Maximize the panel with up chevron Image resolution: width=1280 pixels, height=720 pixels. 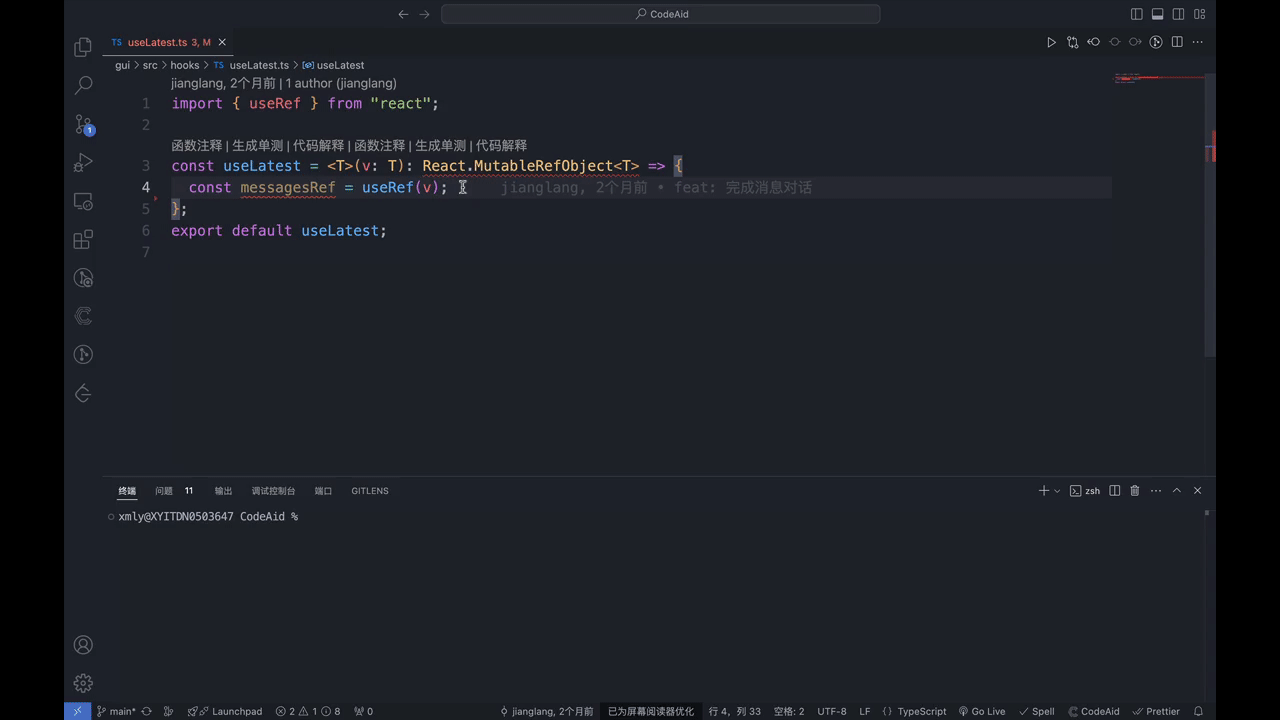coord(1177,491)
